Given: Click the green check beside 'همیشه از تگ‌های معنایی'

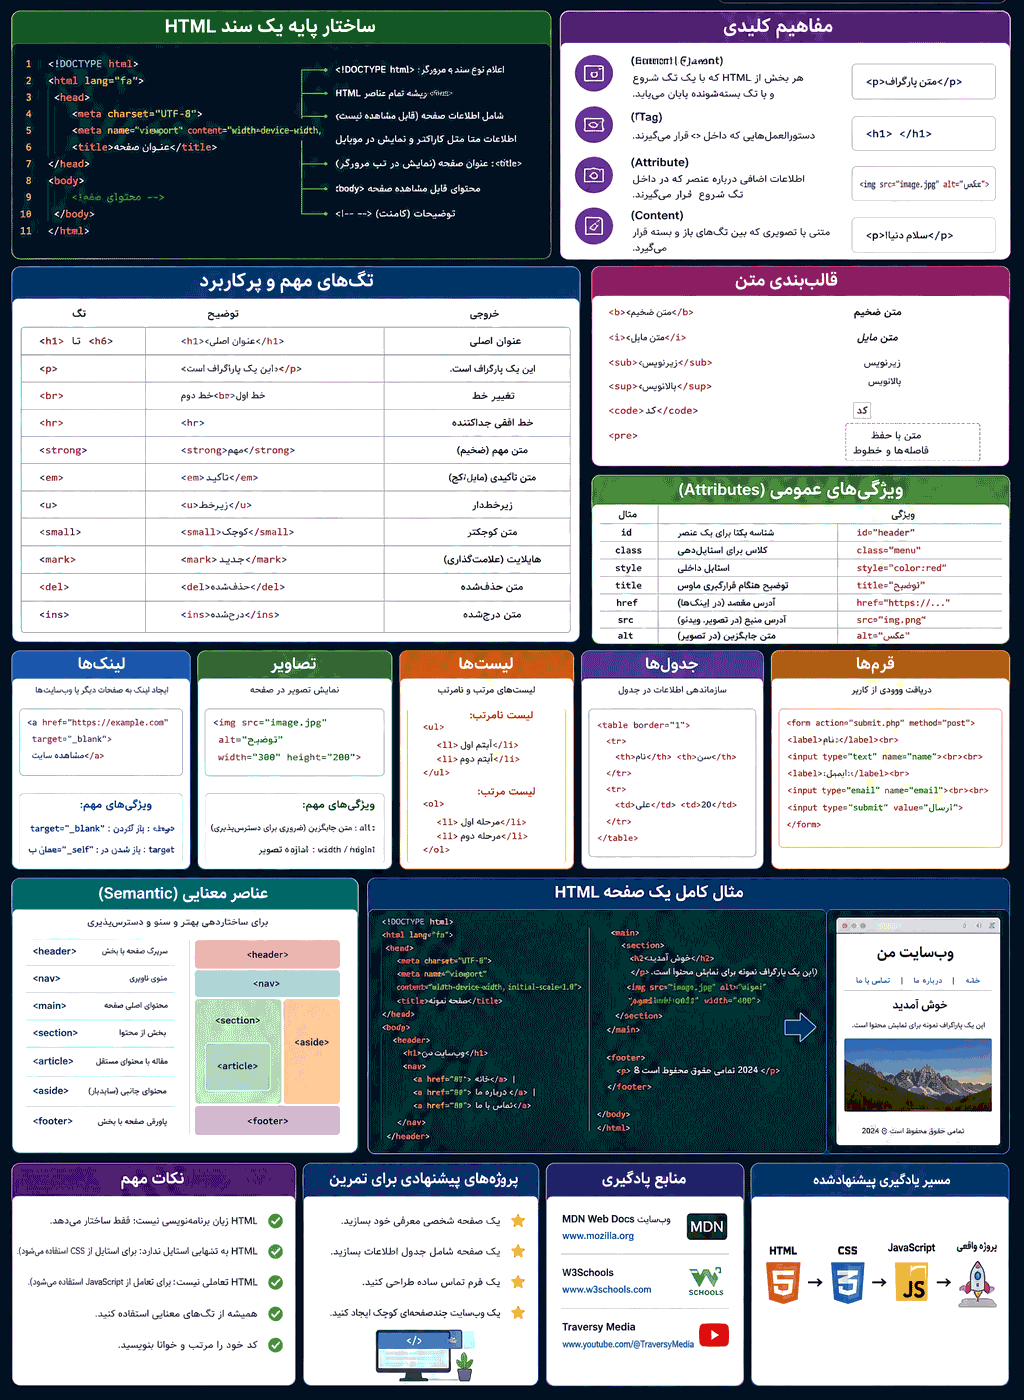Looking at the screenshot, I should tap(276, 1314).
